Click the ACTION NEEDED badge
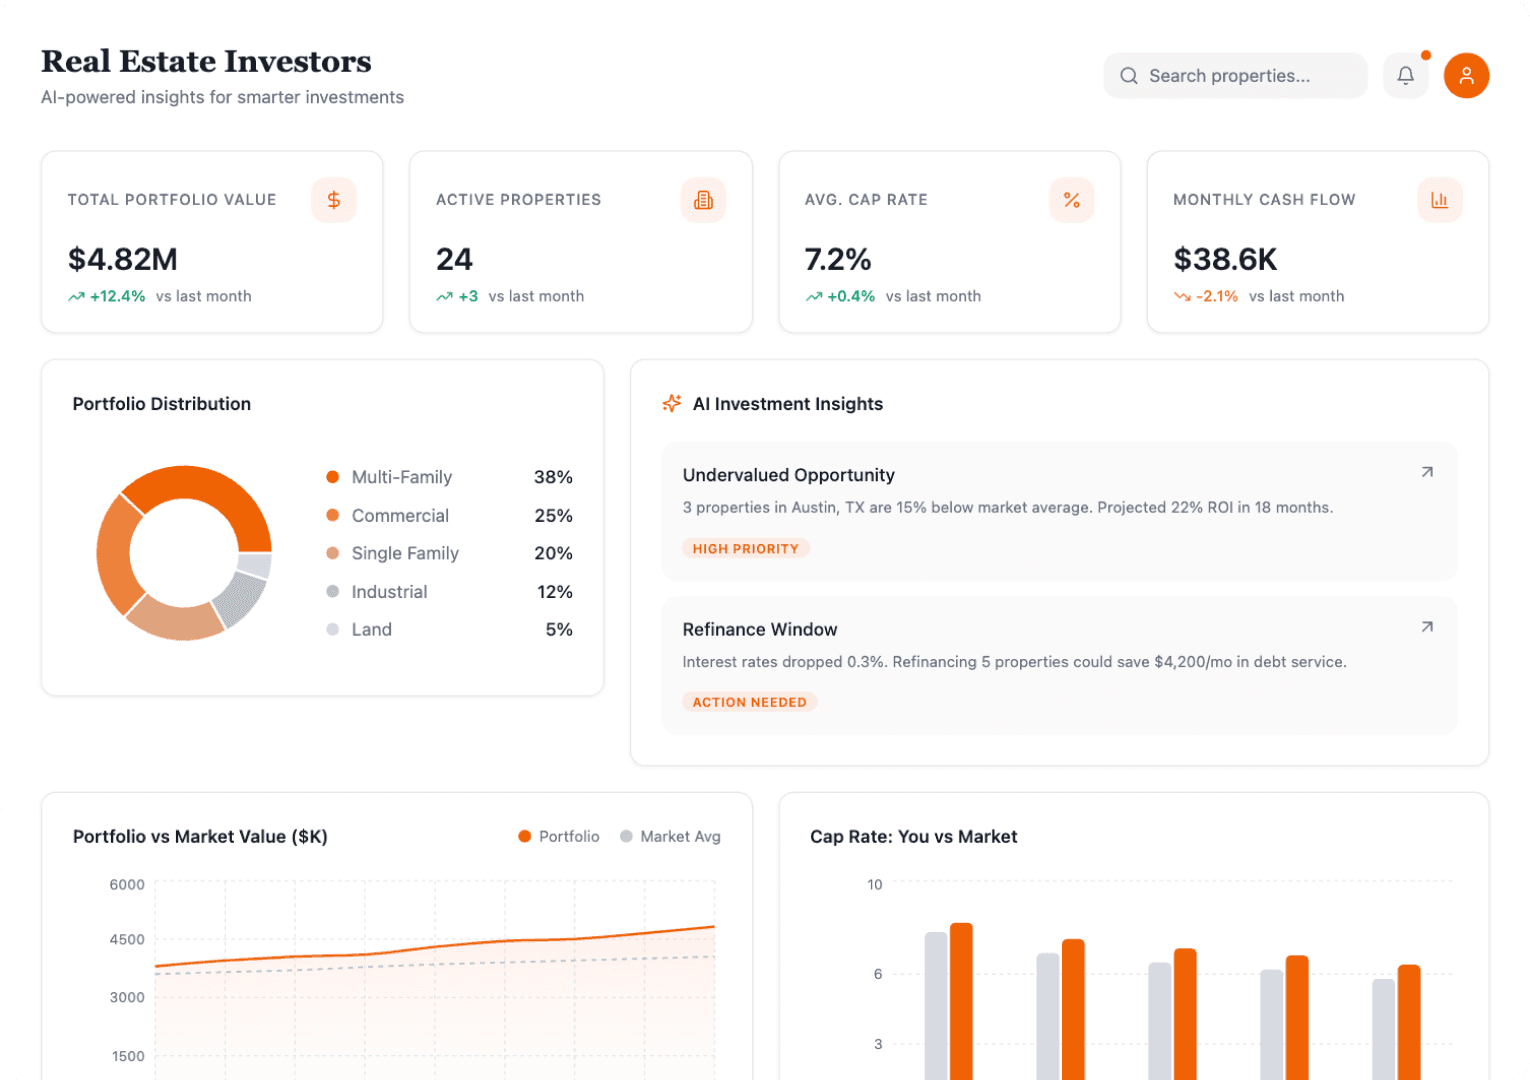The width and height of the screenshot is (1530, 1080). click(749, 701)
